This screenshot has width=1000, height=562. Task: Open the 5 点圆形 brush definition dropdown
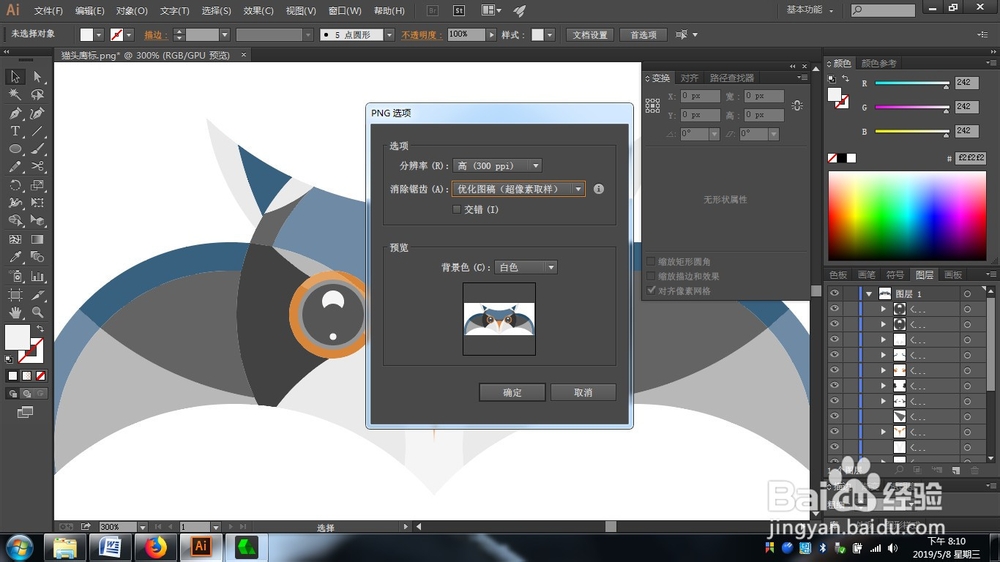[389, 35]
